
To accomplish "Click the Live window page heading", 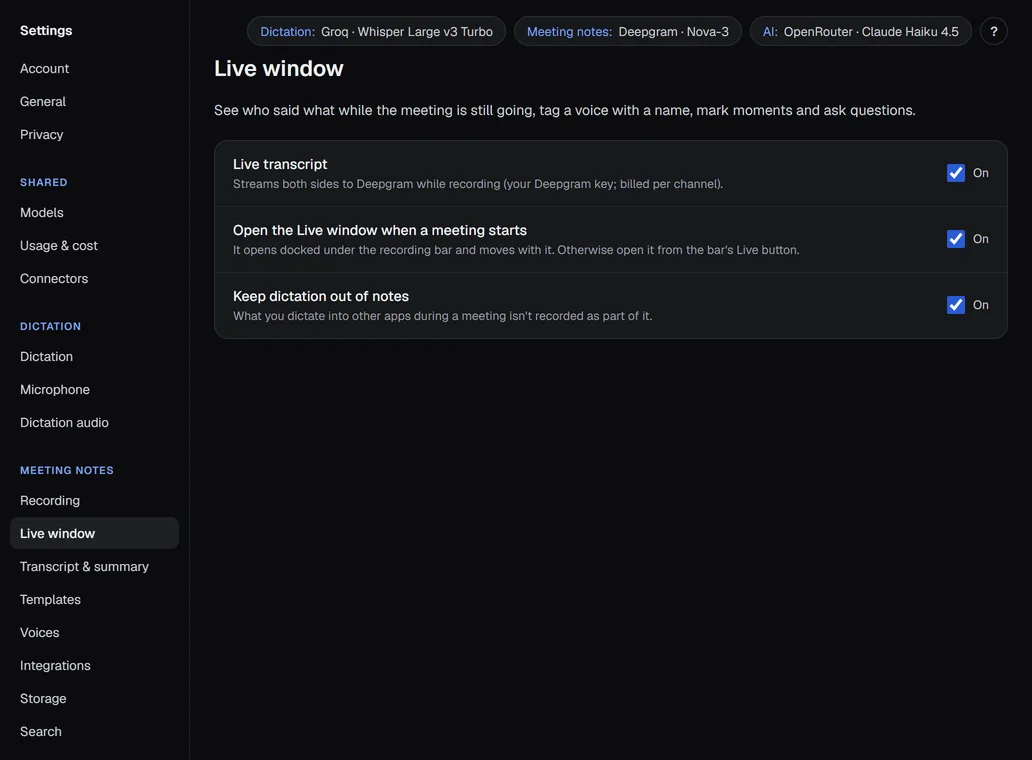I will coord(278,68).
